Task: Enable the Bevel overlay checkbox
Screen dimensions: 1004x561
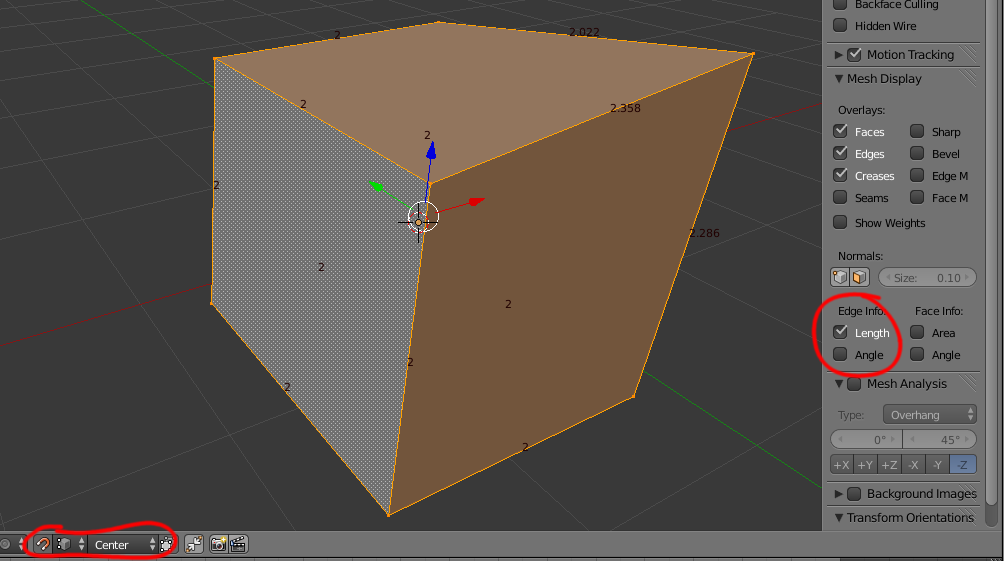Action: 917,153
